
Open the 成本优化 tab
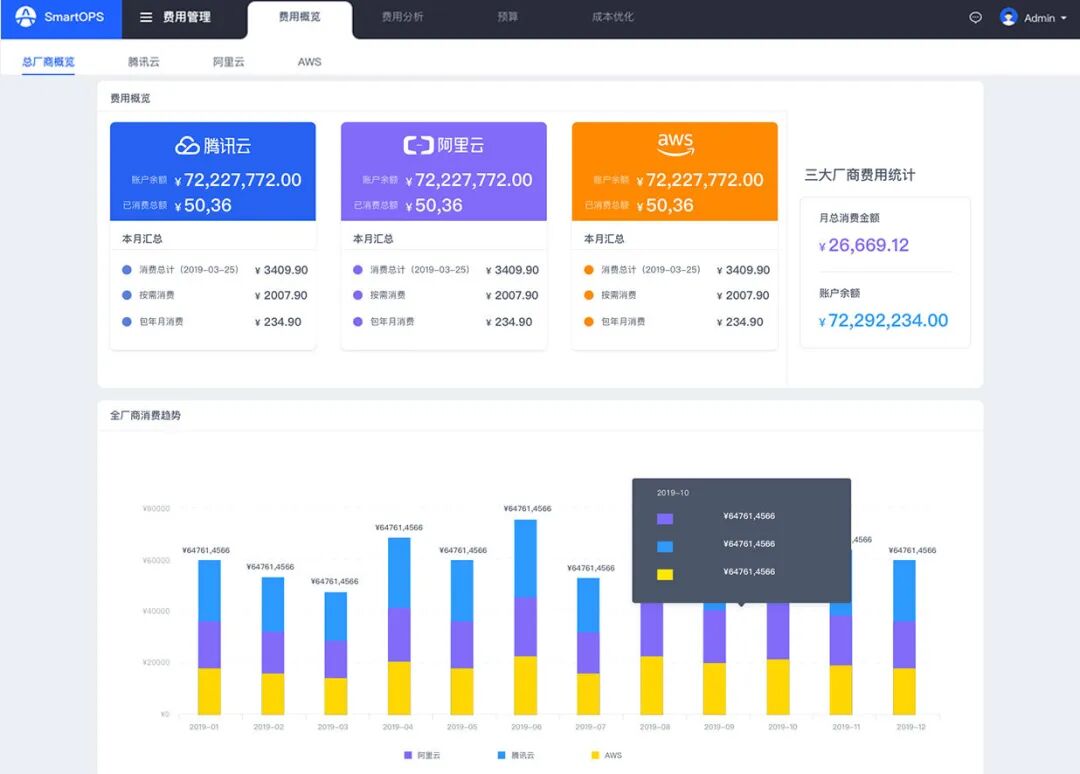[x=613, y=17]
